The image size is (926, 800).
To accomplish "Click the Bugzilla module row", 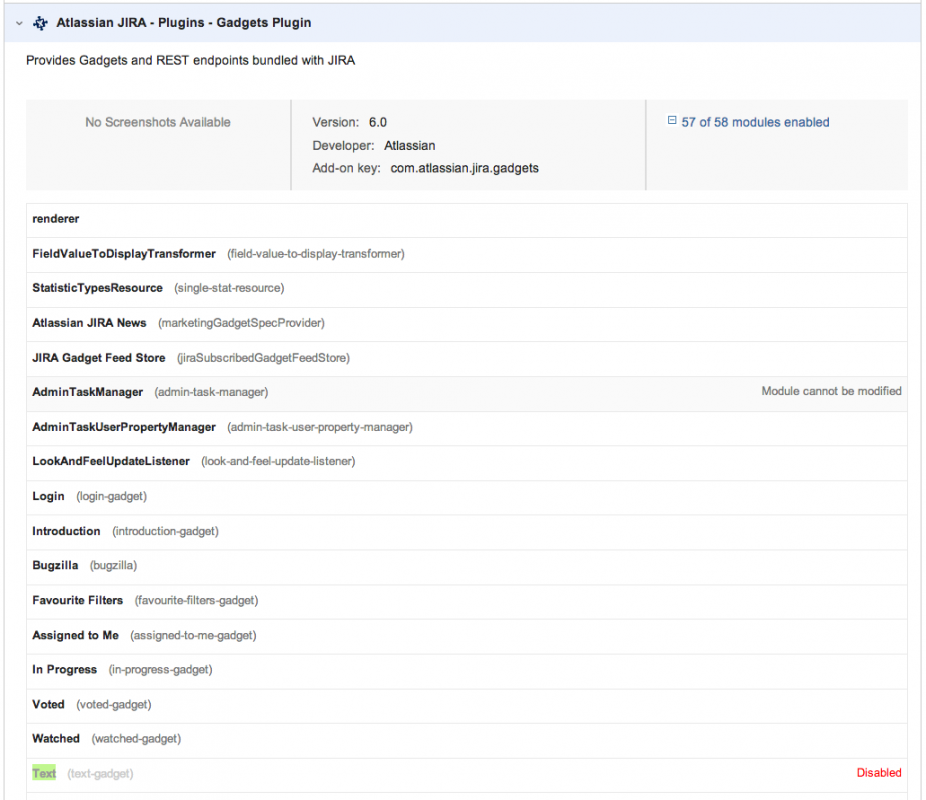I will pyautogui.click(x=55, y=566).
